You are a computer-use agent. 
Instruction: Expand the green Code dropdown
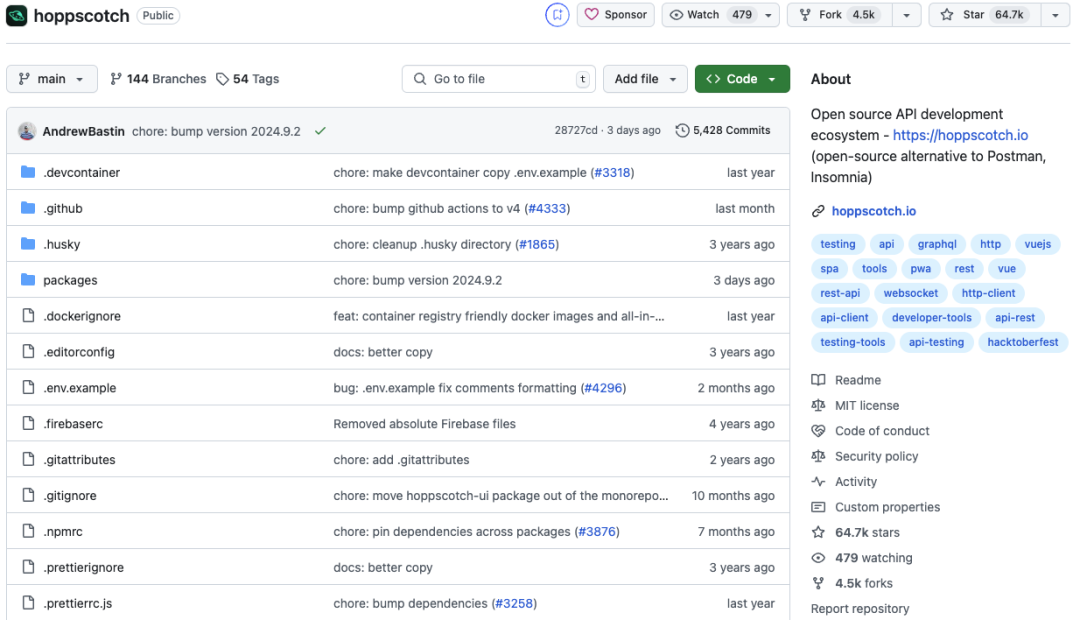pos(742,79)
